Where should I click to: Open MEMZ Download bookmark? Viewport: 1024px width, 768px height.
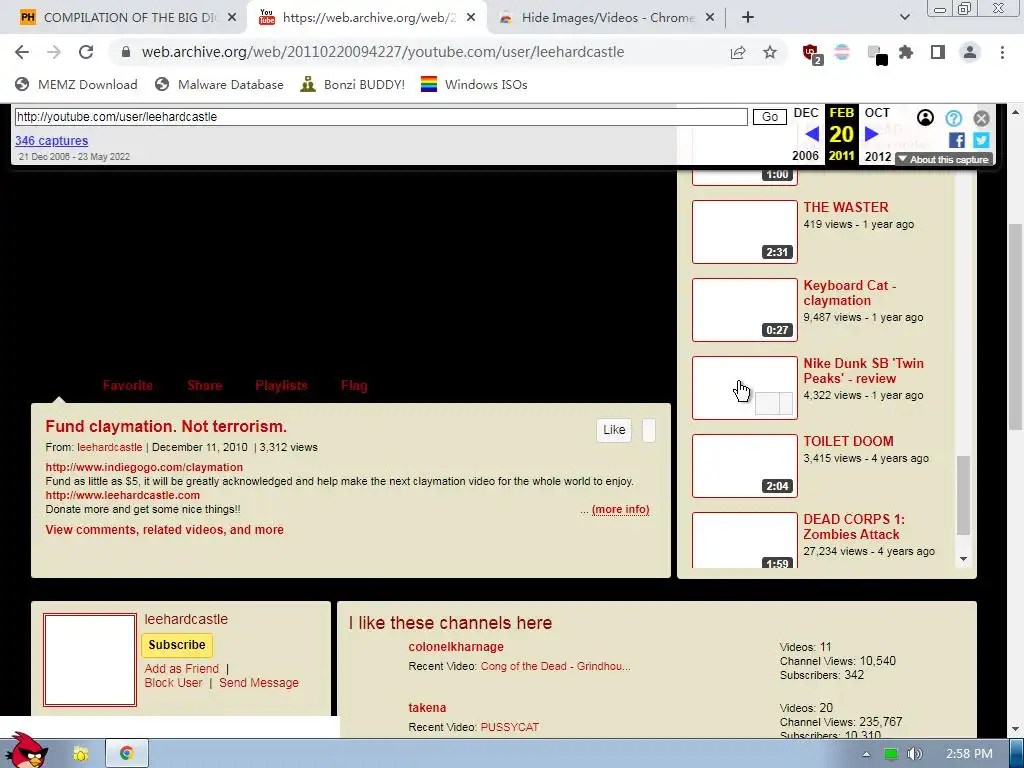click(x=76, y=84)
